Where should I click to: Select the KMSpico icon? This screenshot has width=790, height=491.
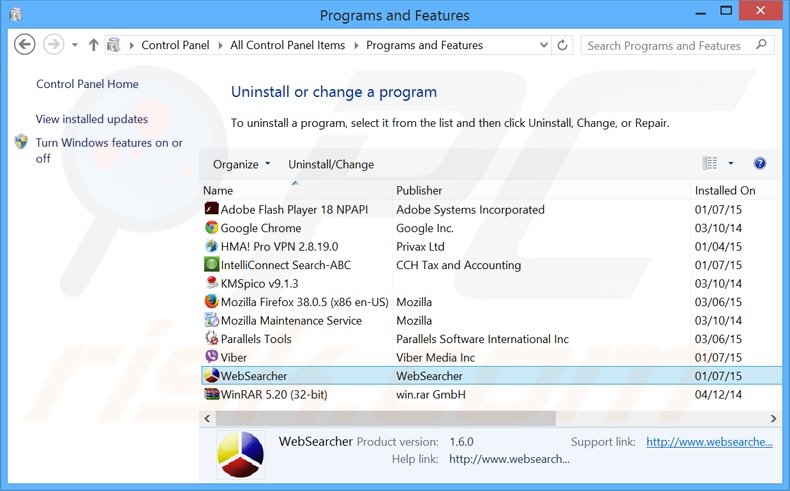[x=212, y=283]
